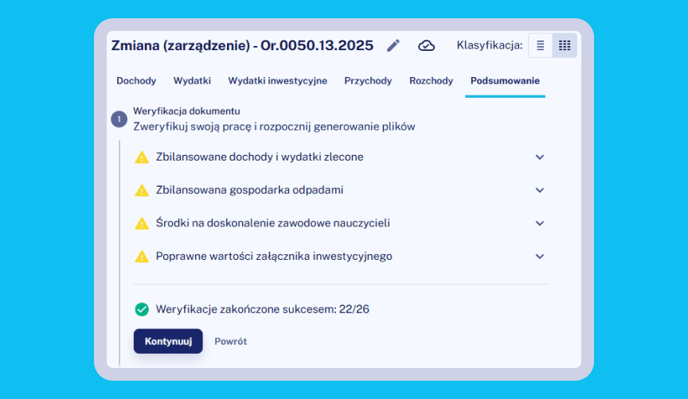Click warning icon for Zbilansowane dochody row
This screenshot has height=399, width=688.
(142, 157)
